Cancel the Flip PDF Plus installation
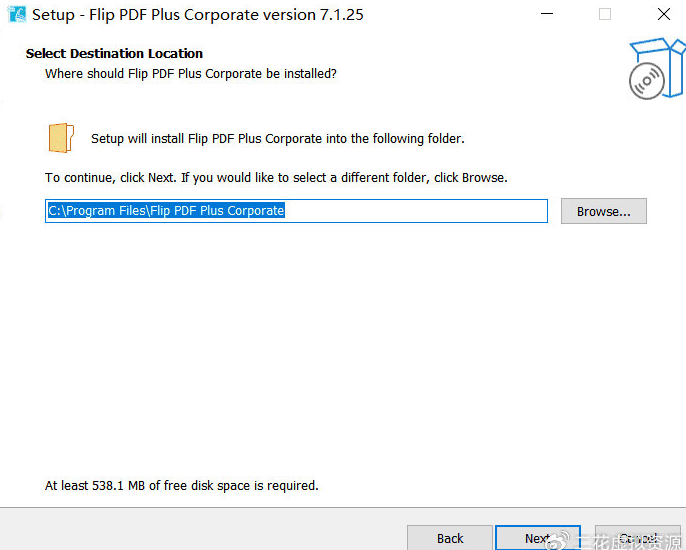The width and height of the screenshot is (686, 550). pos(638,538)
